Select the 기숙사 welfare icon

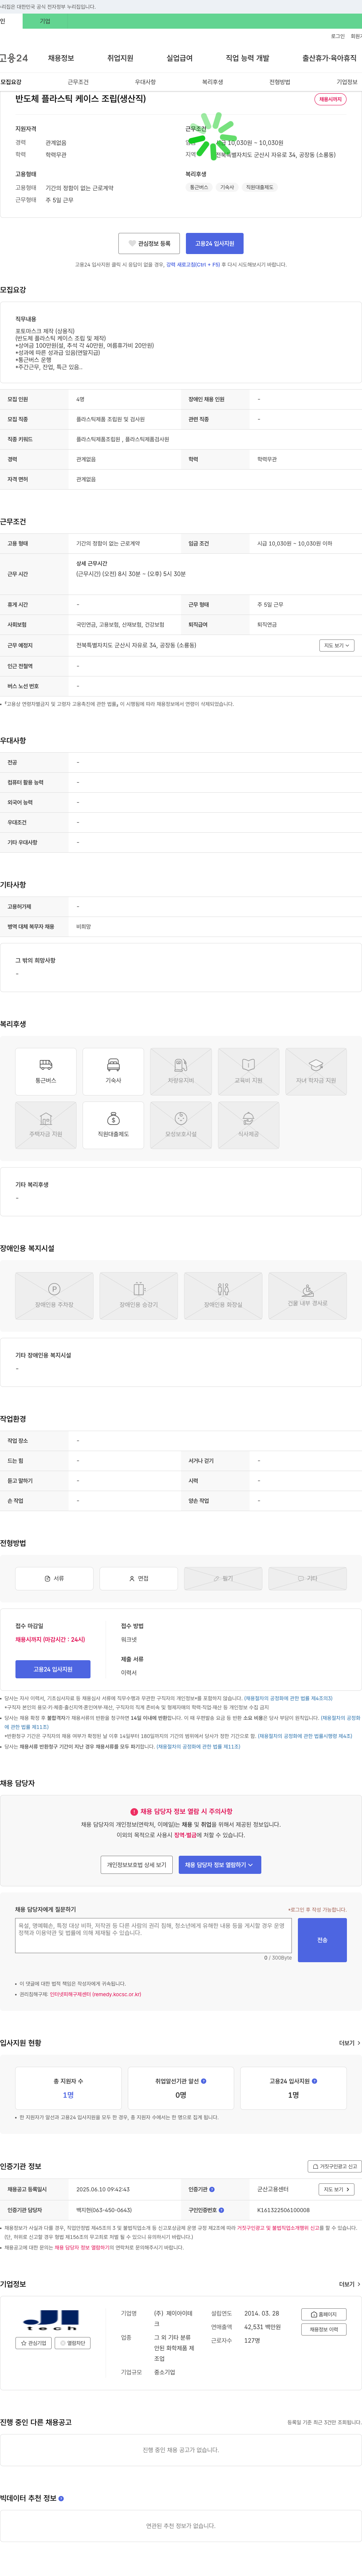pos(113,1070)
